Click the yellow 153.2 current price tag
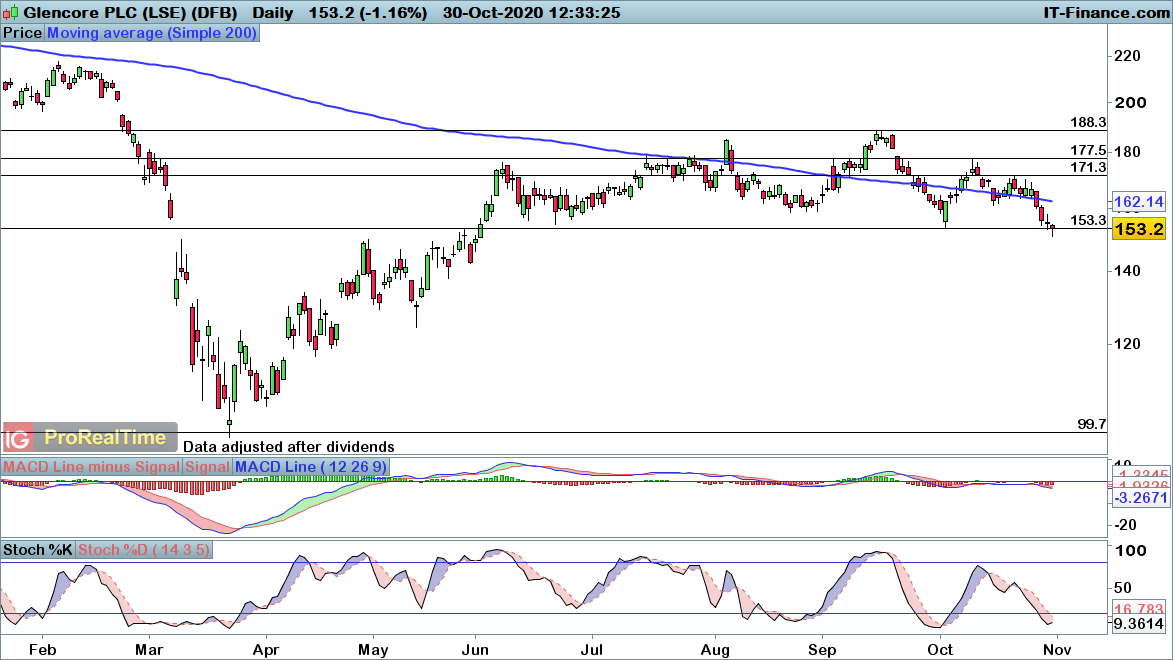Image resolution: width=1173 pixels, height=660 pixels. tap(1139, 229)
